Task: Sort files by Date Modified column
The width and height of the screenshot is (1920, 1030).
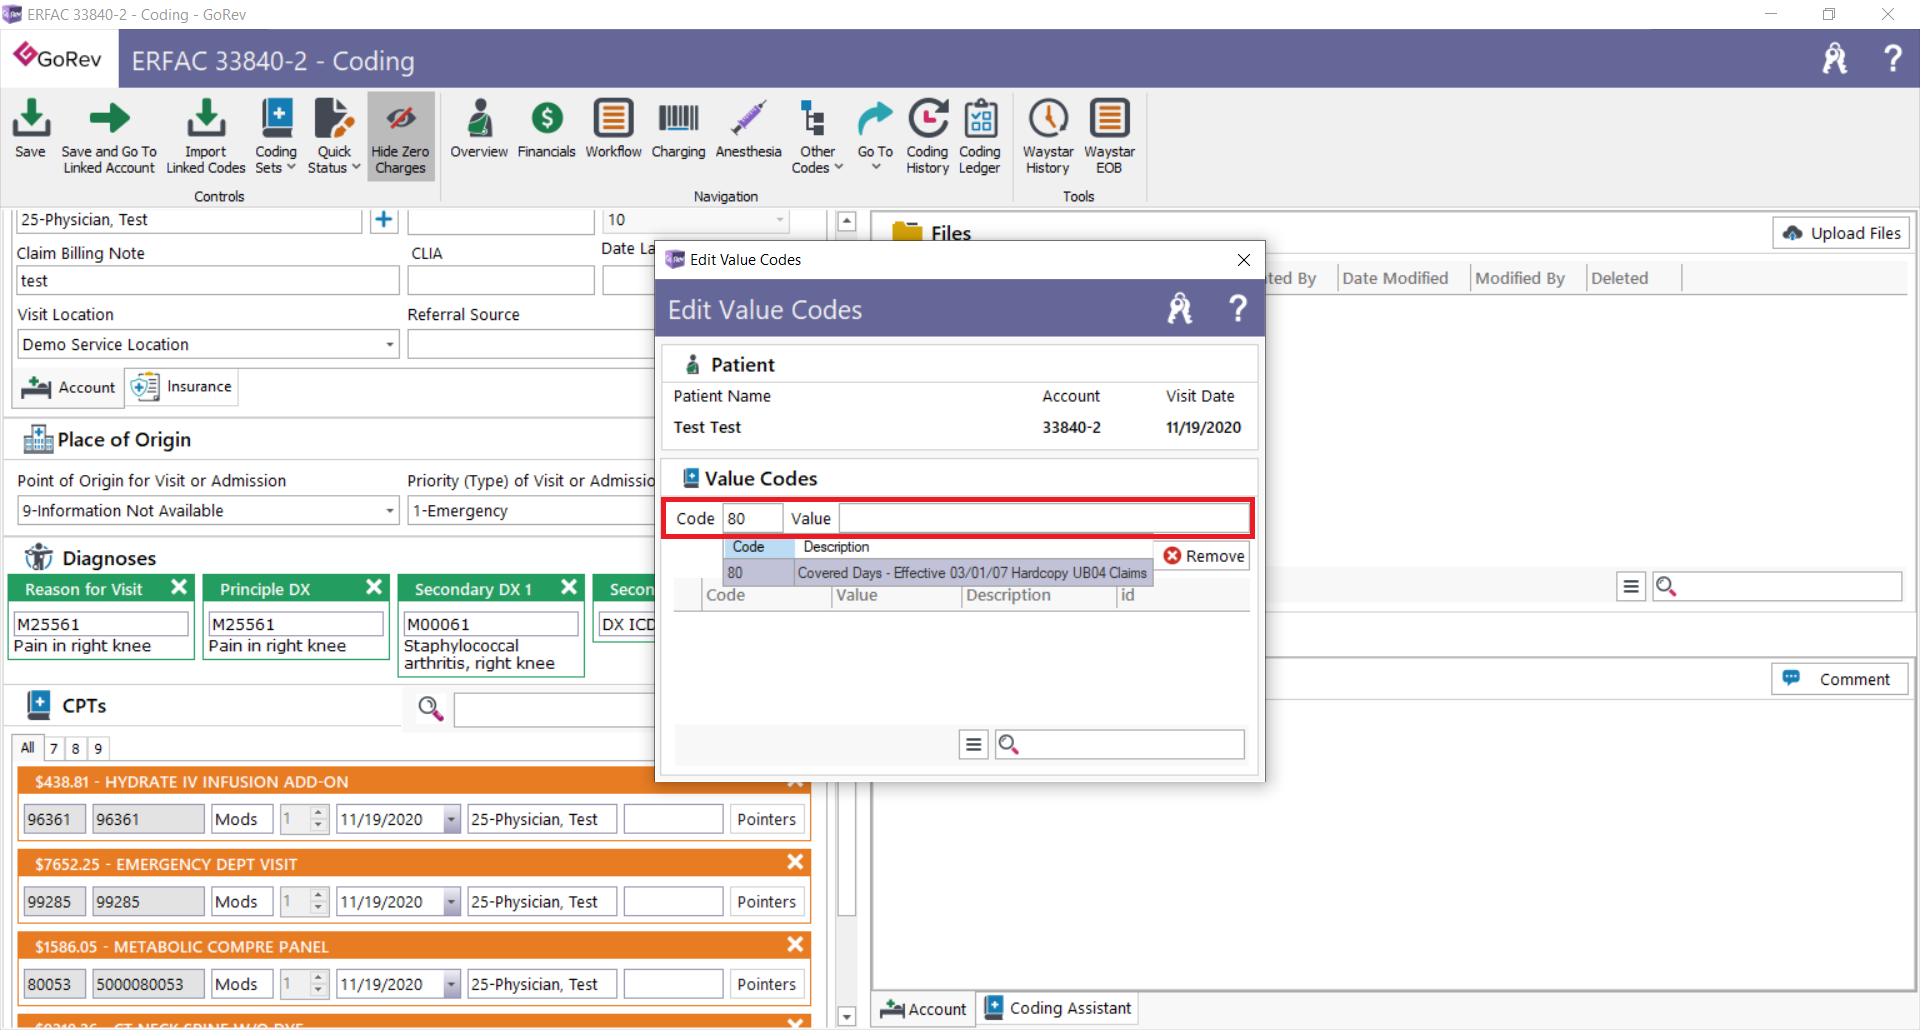Action: click(x=1395, y=278)
